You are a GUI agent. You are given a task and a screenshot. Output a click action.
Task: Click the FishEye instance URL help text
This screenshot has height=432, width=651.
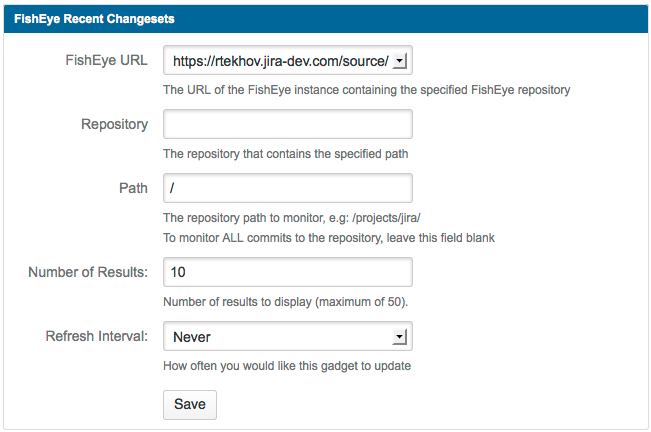(366, 90)
